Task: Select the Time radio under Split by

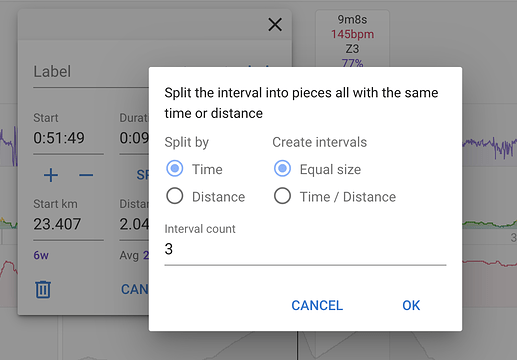Action: (x=175, y=169)
